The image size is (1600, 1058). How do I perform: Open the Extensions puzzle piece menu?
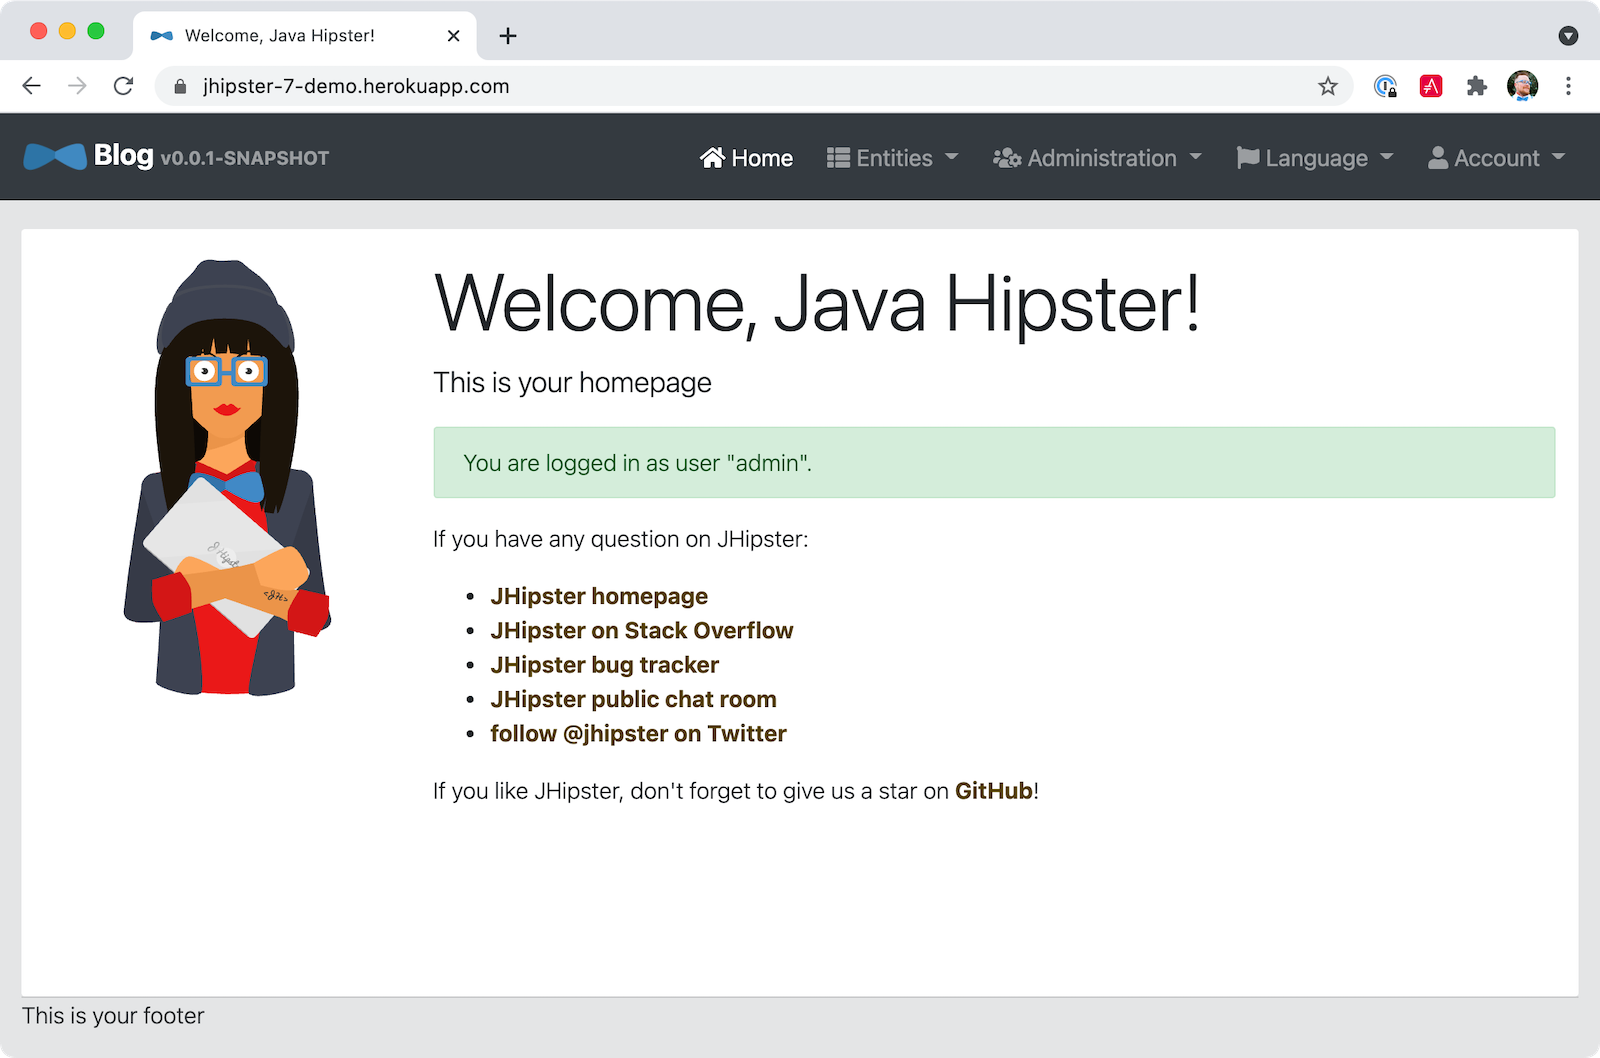(x=1477, y=86)
